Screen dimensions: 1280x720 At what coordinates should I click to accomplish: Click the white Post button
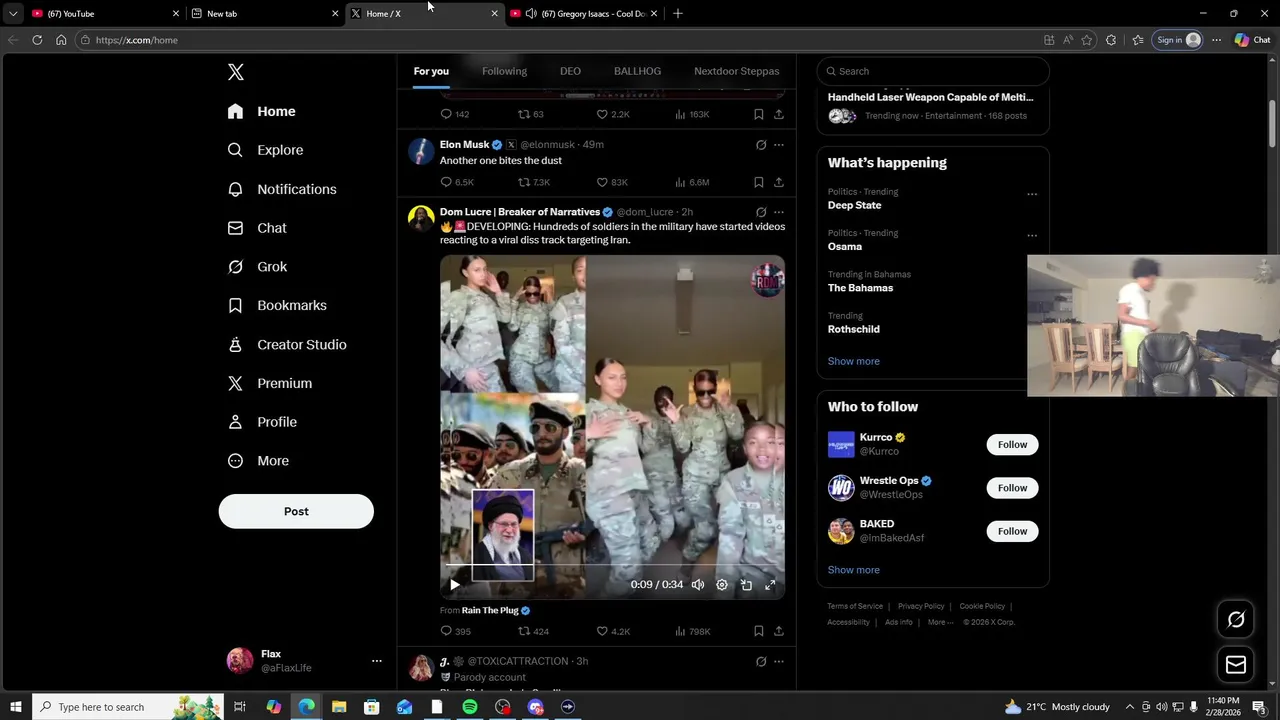coord(296,511)
